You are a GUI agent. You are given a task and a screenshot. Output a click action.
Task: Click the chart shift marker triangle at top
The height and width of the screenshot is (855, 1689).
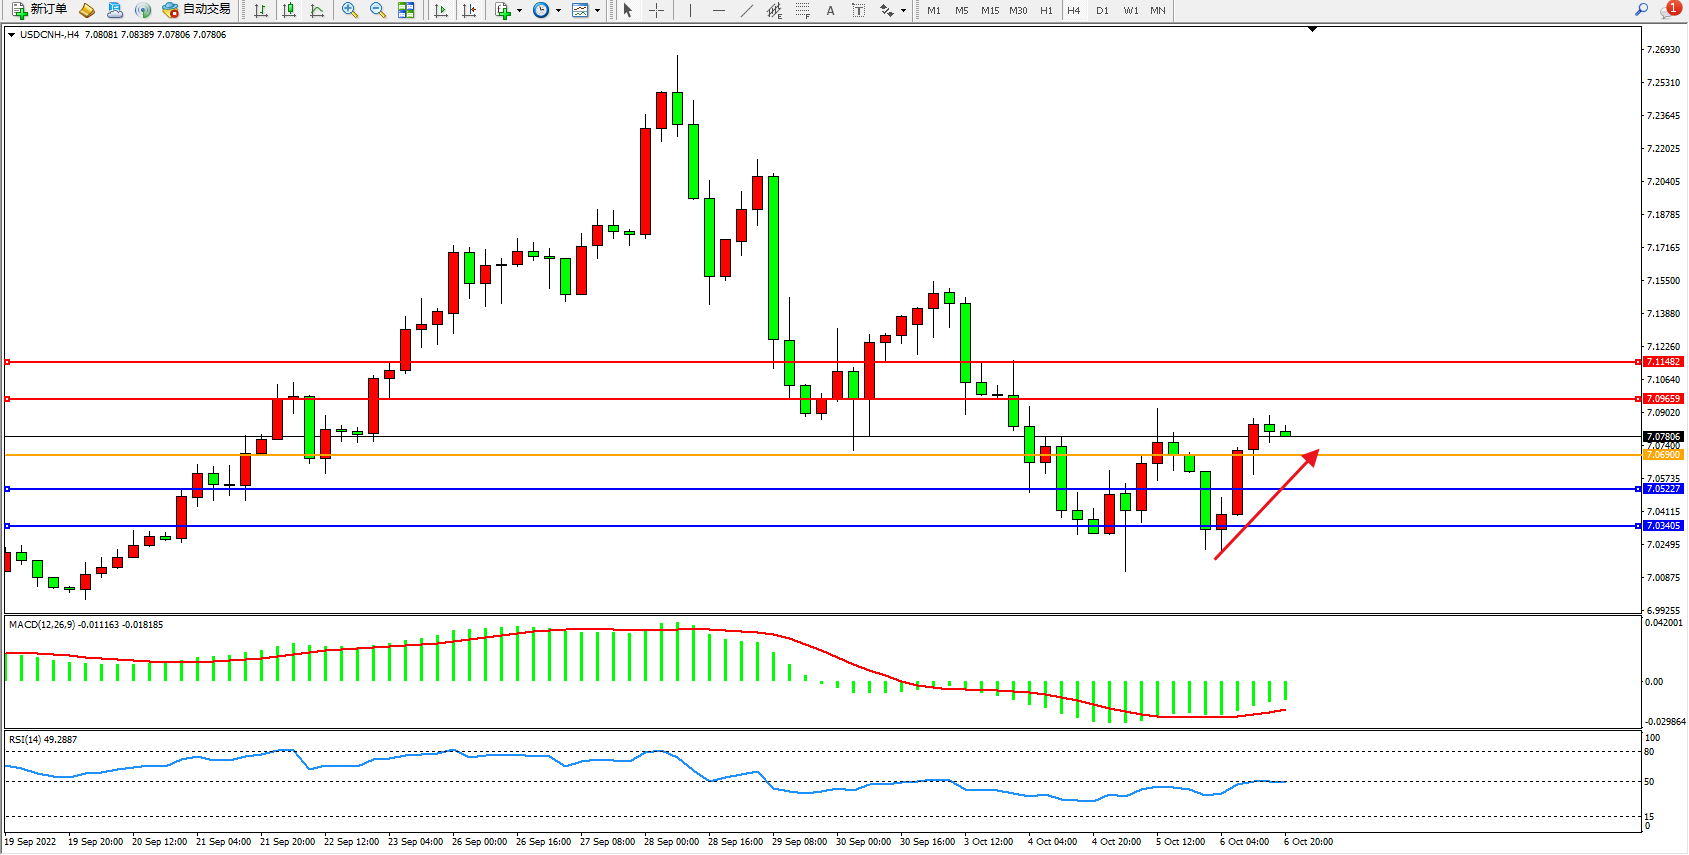pyautogui.click(x=1312, y=30)
